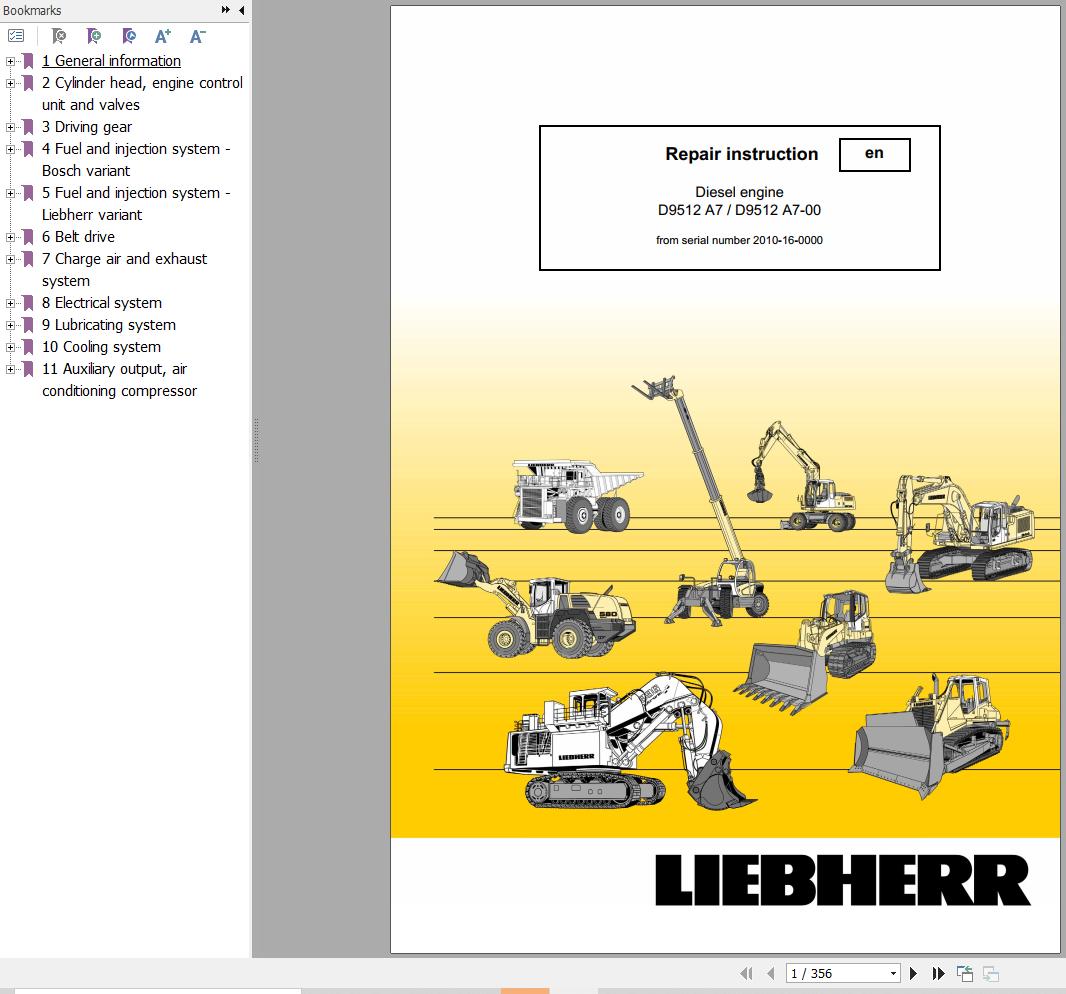The height and width of the screenshot is (994, 1066).
Task: Jump to the 6 Belt drive bookmark
Action: tap(78, 237)
